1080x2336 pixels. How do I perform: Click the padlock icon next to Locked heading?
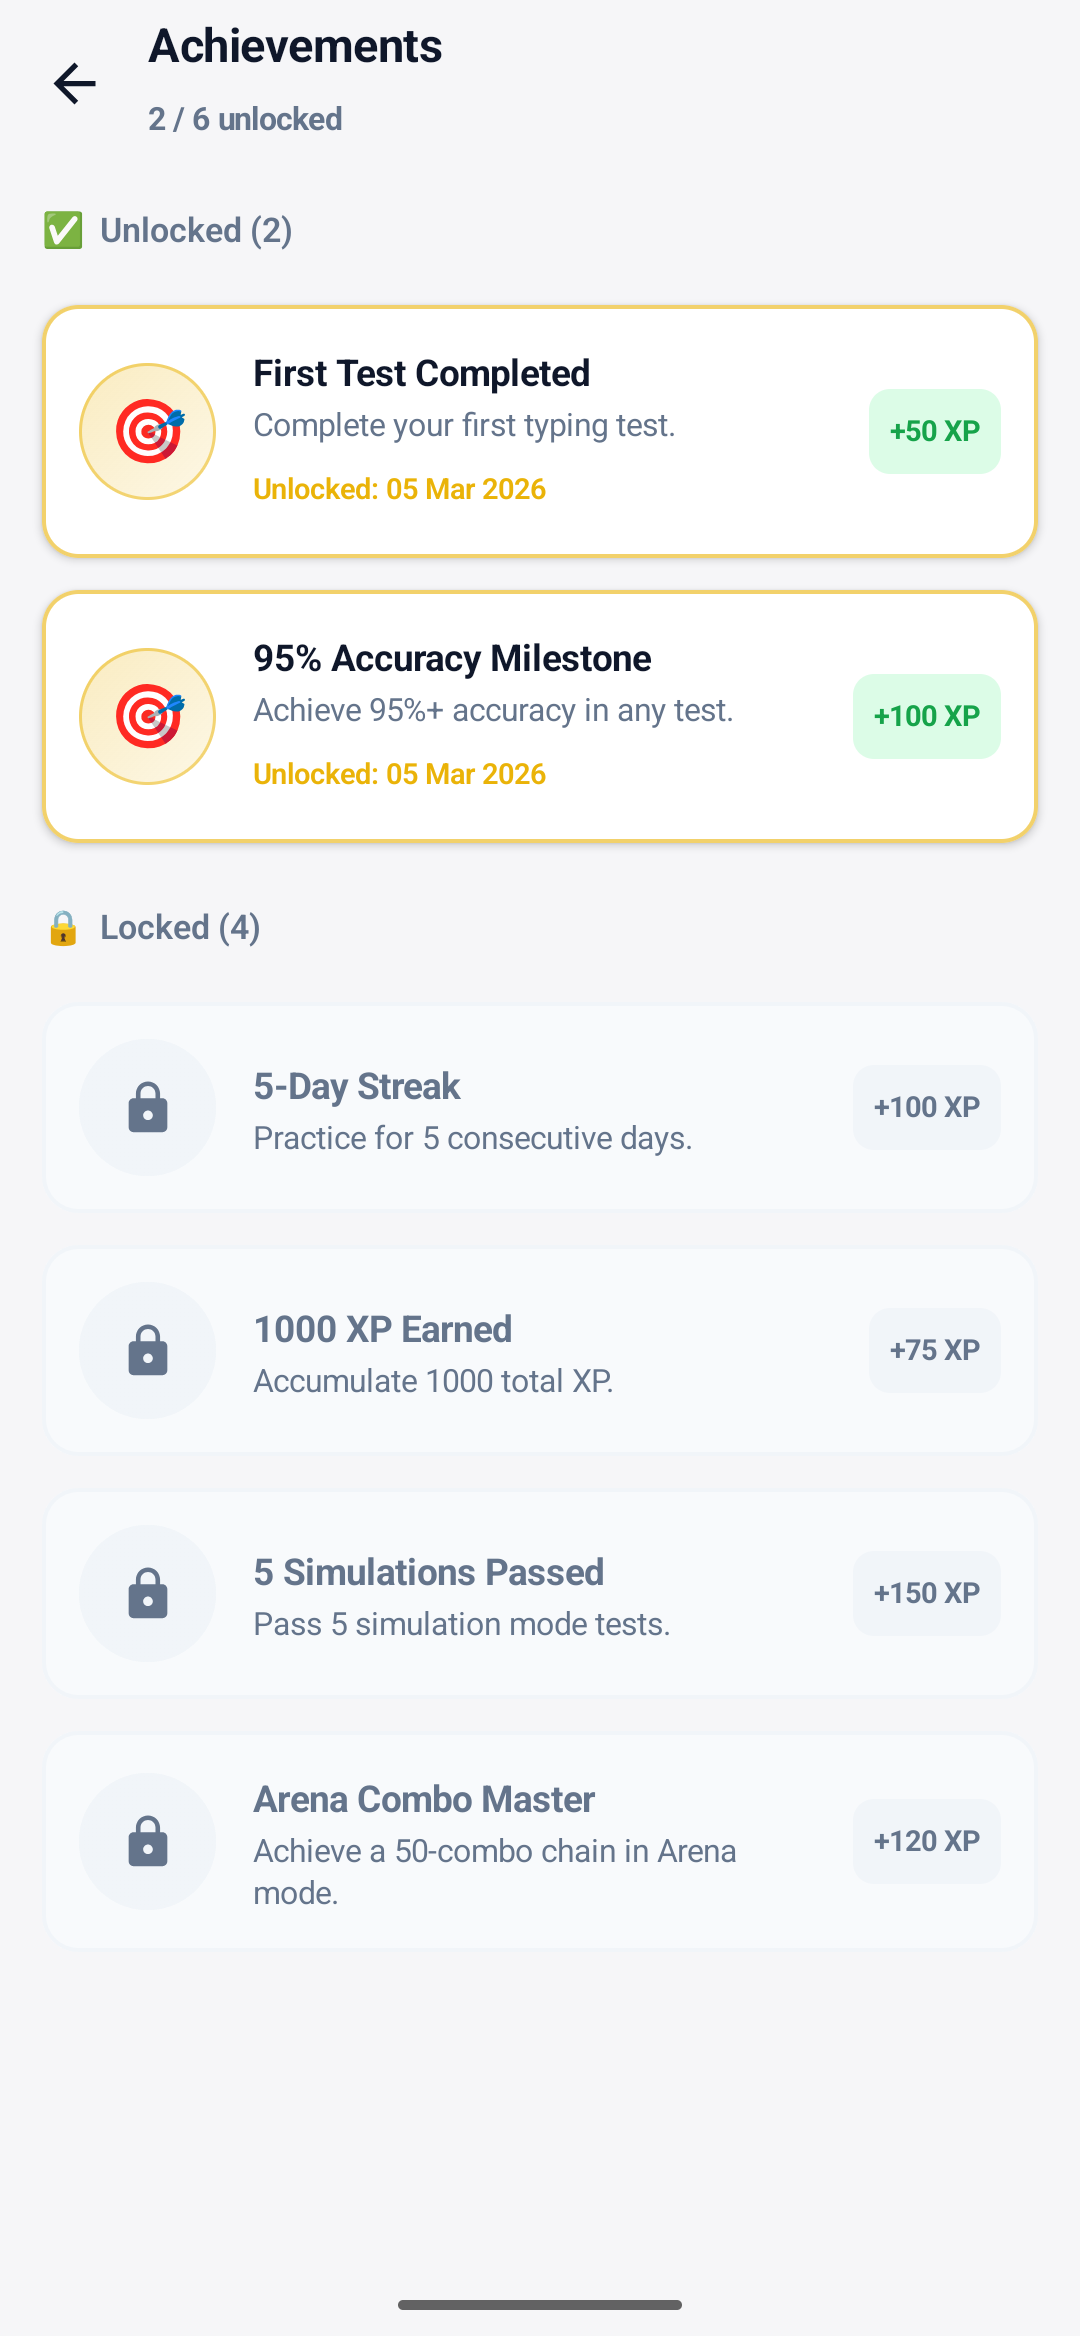click(63, 927)
